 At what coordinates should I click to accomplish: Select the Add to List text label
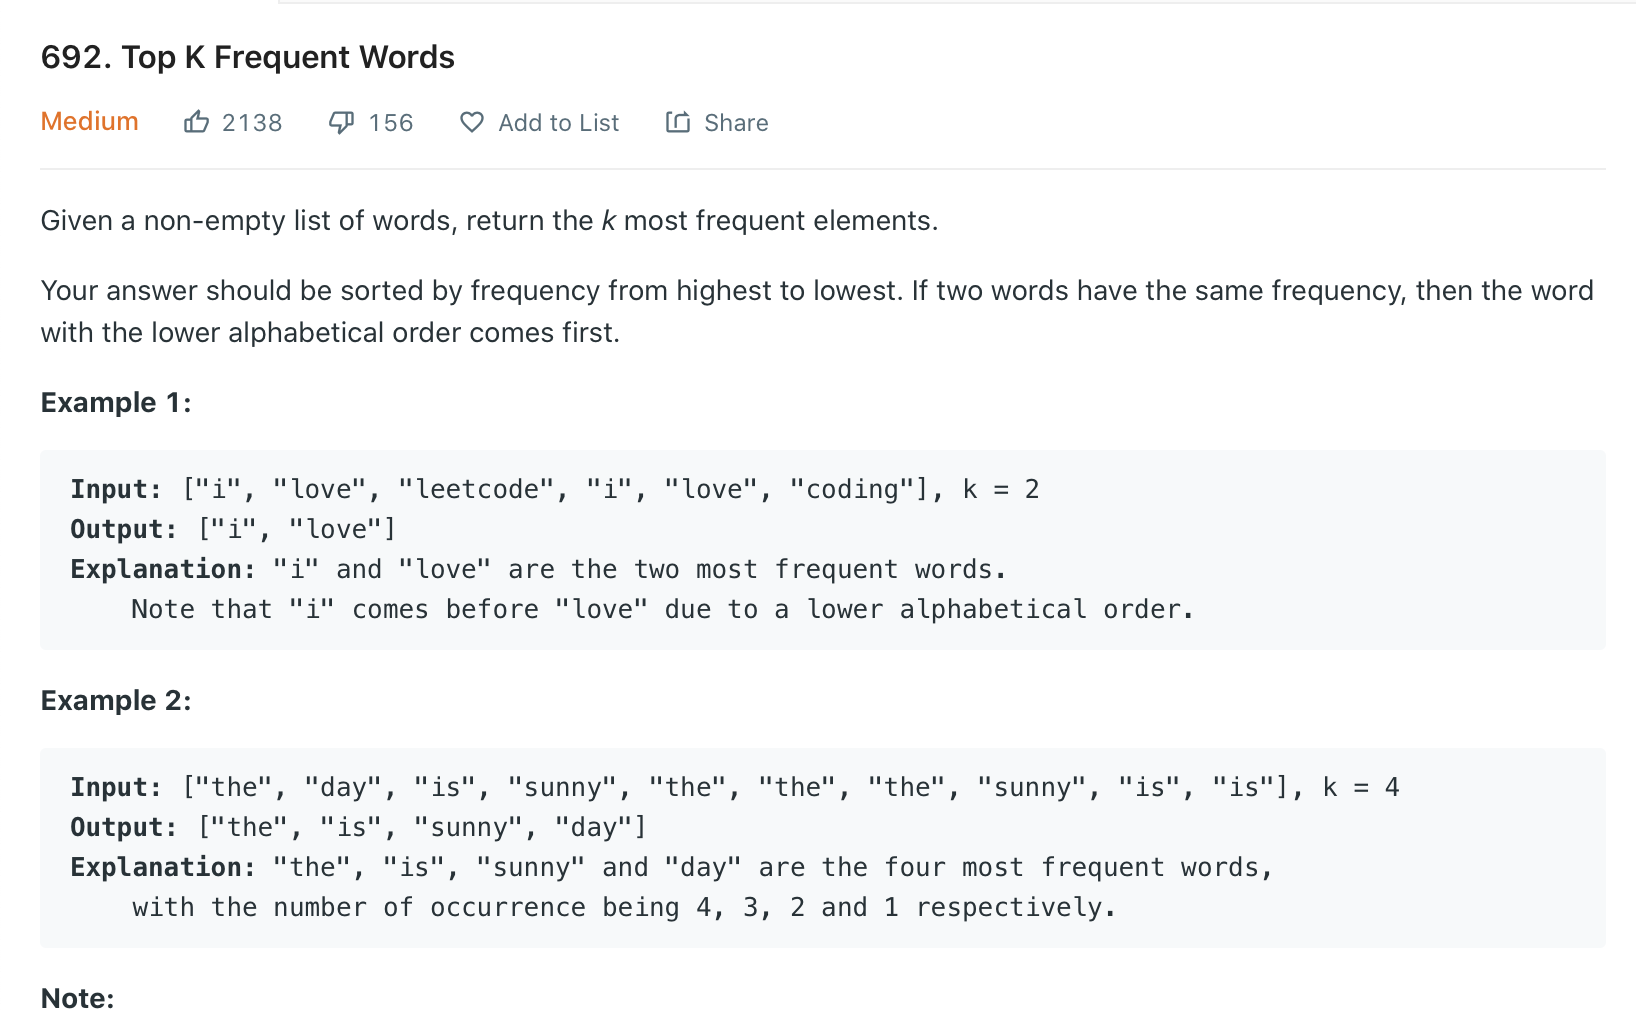(x=559, y=123)
